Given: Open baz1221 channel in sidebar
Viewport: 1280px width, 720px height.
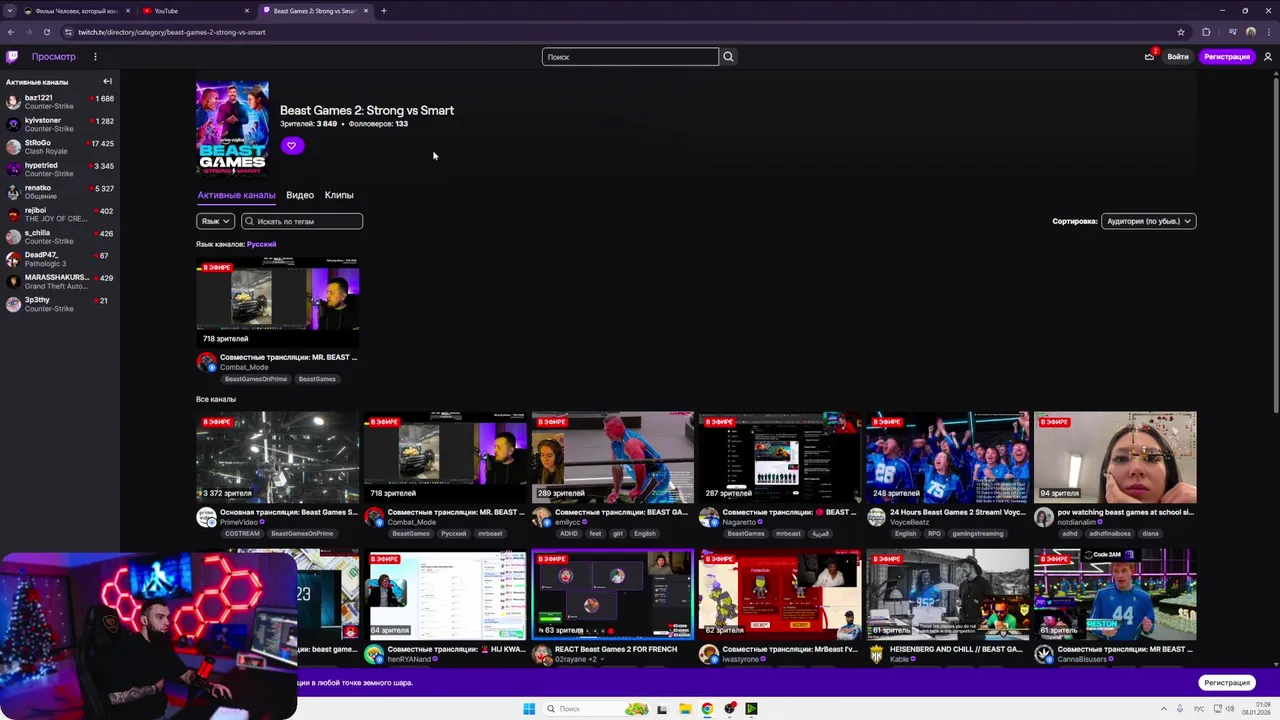Looking at the screenshot, I should (60, 101).
